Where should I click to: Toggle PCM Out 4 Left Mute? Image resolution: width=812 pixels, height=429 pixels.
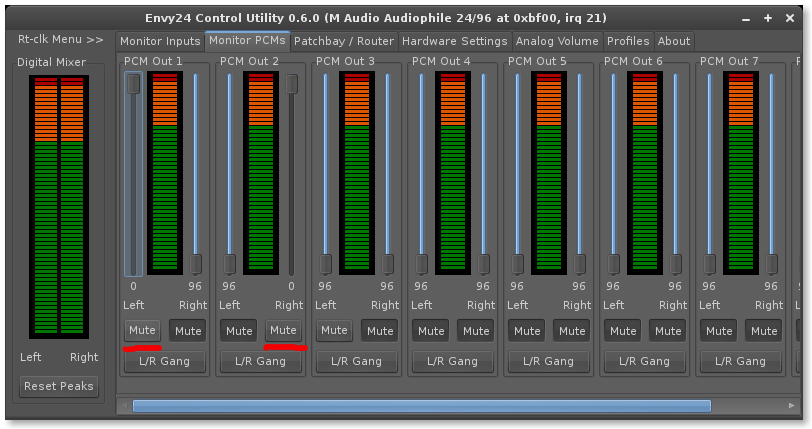coord(431,331)
